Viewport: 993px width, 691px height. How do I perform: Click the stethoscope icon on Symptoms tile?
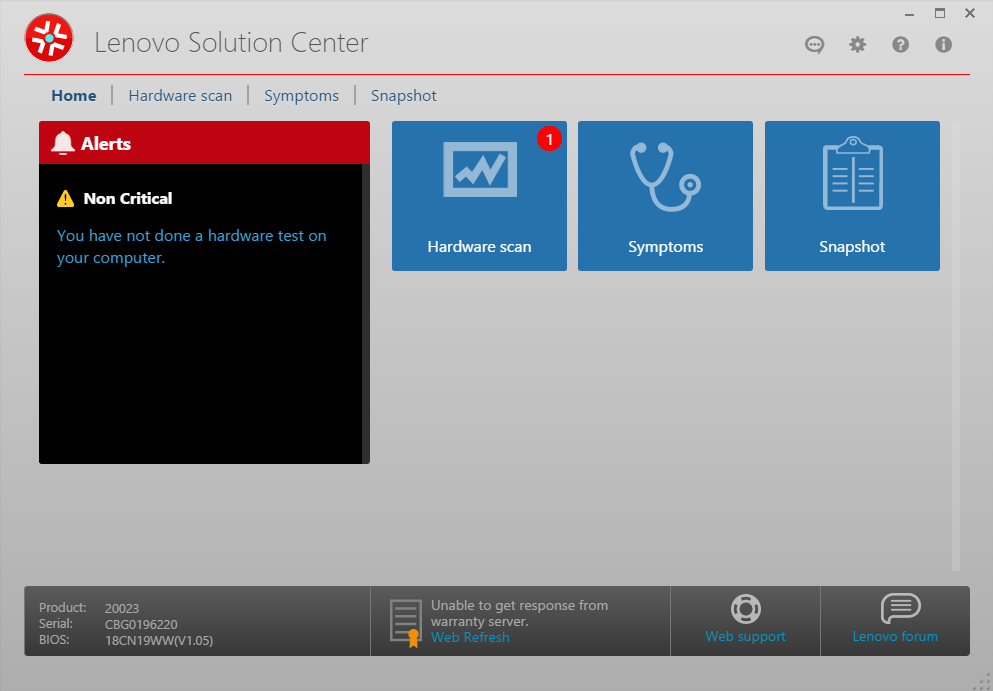coord(666,177)
